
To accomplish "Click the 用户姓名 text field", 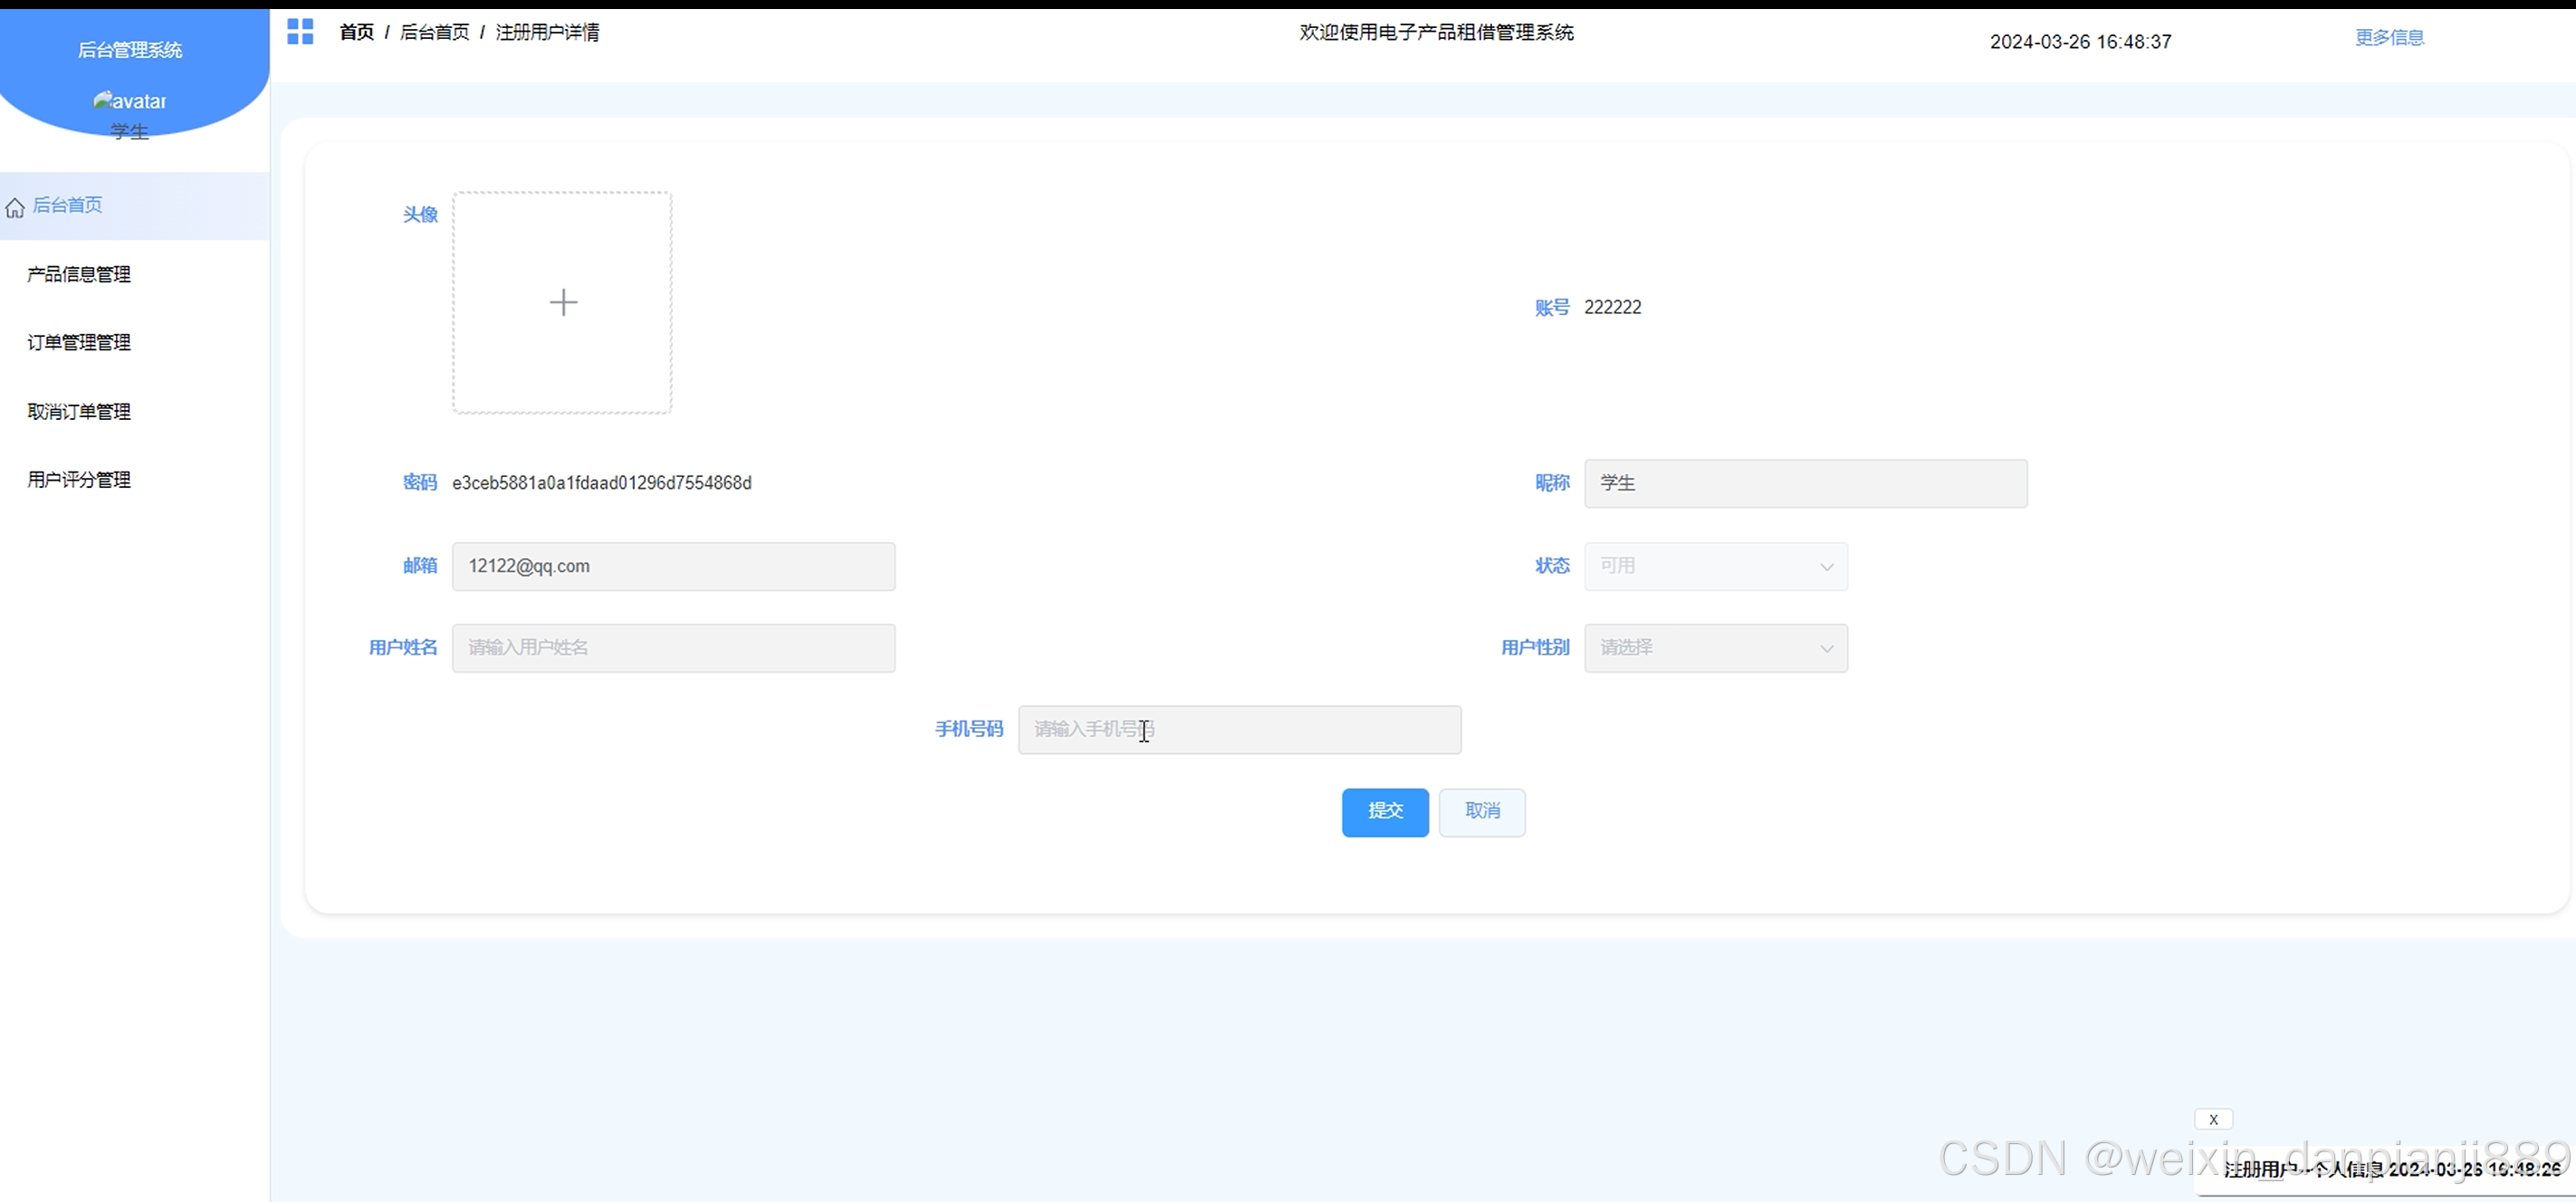I will pos(673,648).
